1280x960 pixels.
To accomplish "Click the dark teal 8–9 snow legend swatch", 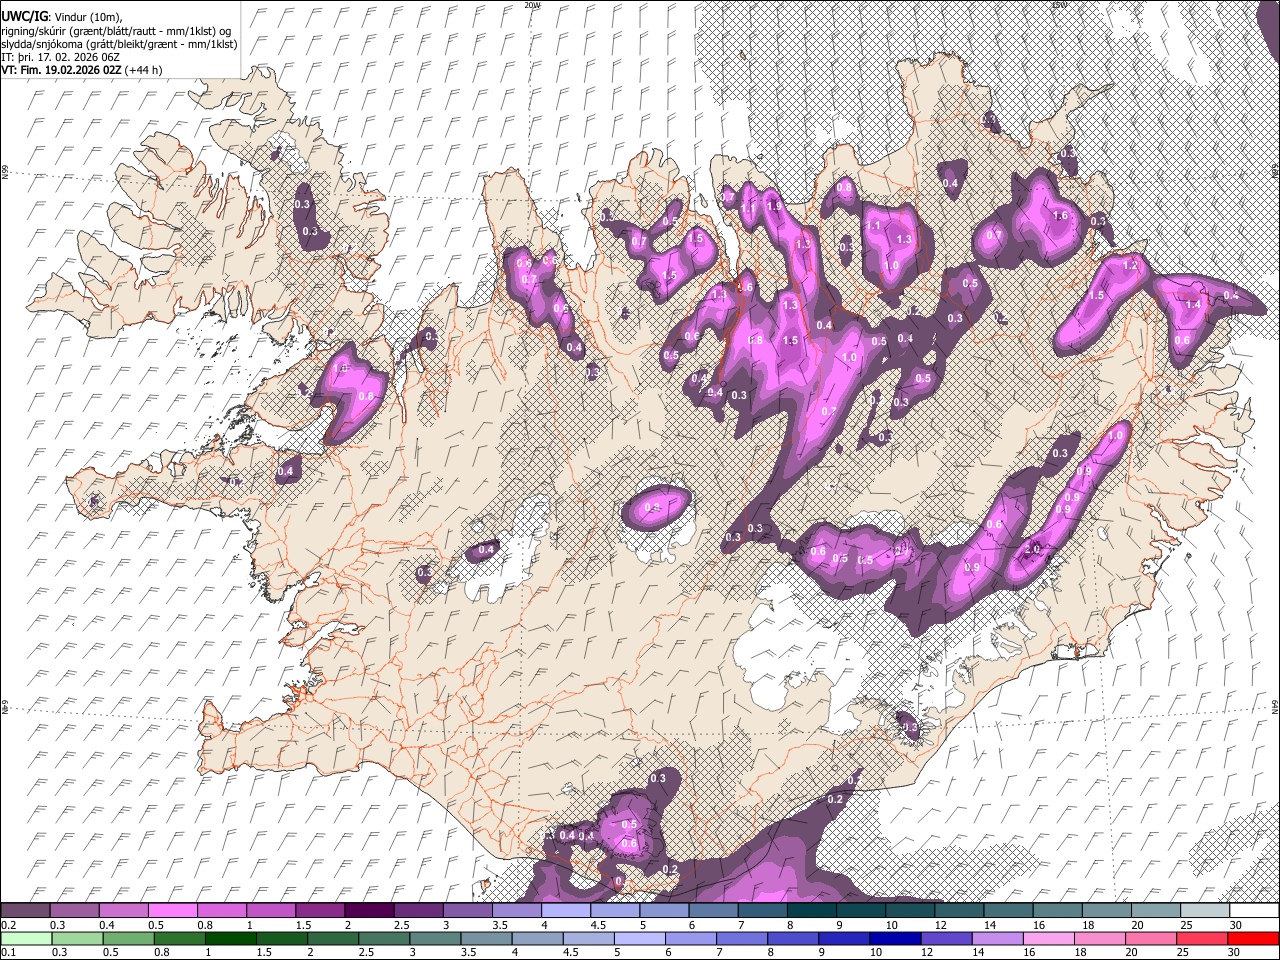I will point(812,910).
